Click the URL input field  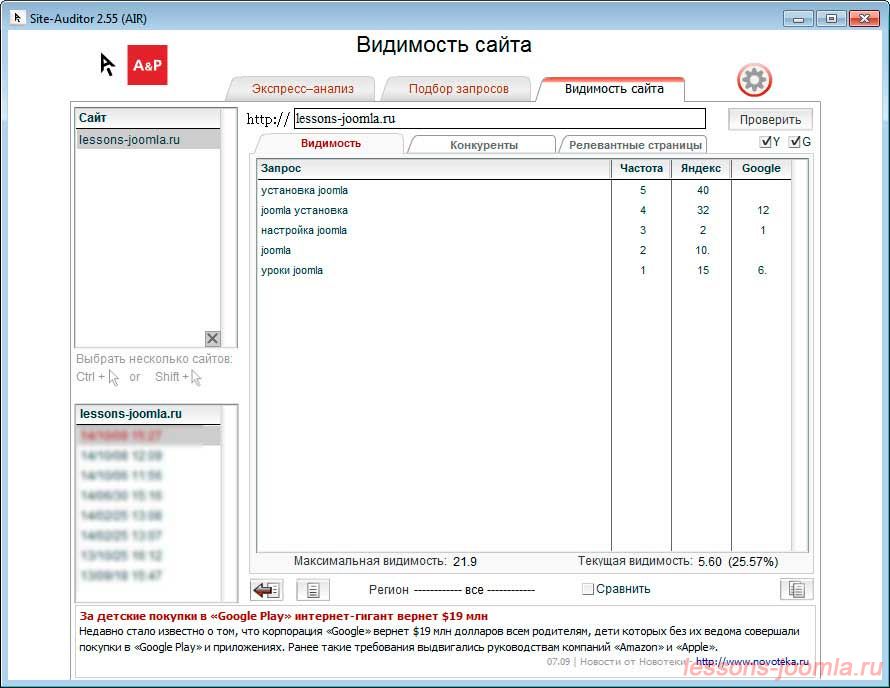pos(499,119)
